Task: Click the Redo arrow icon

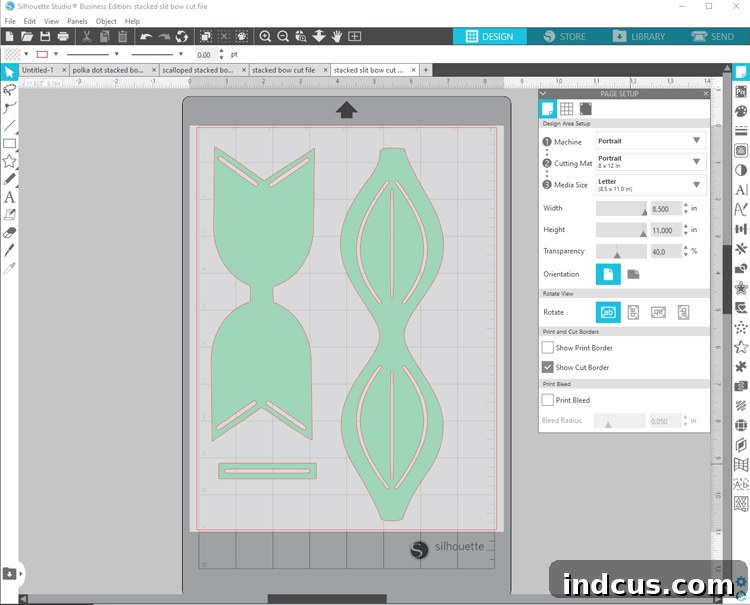Action: click(164, 36)
